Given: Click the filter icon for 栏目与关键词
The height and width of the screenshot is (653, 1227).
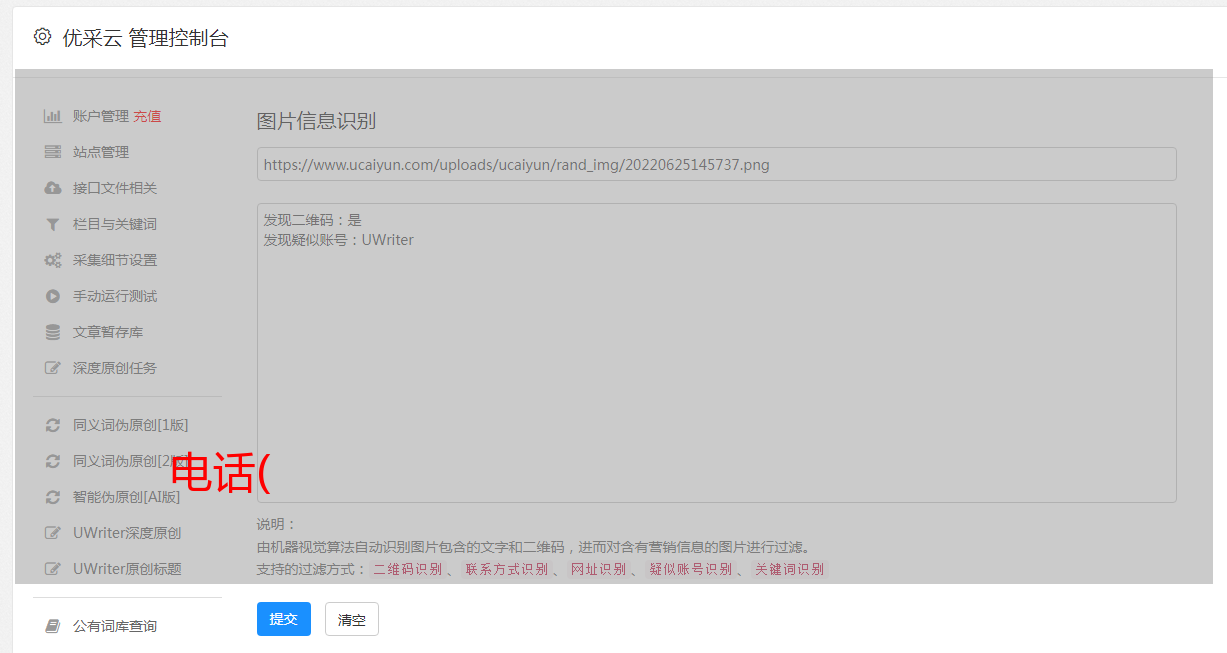Looking at the screenshot, I should [x=53, y=224].
